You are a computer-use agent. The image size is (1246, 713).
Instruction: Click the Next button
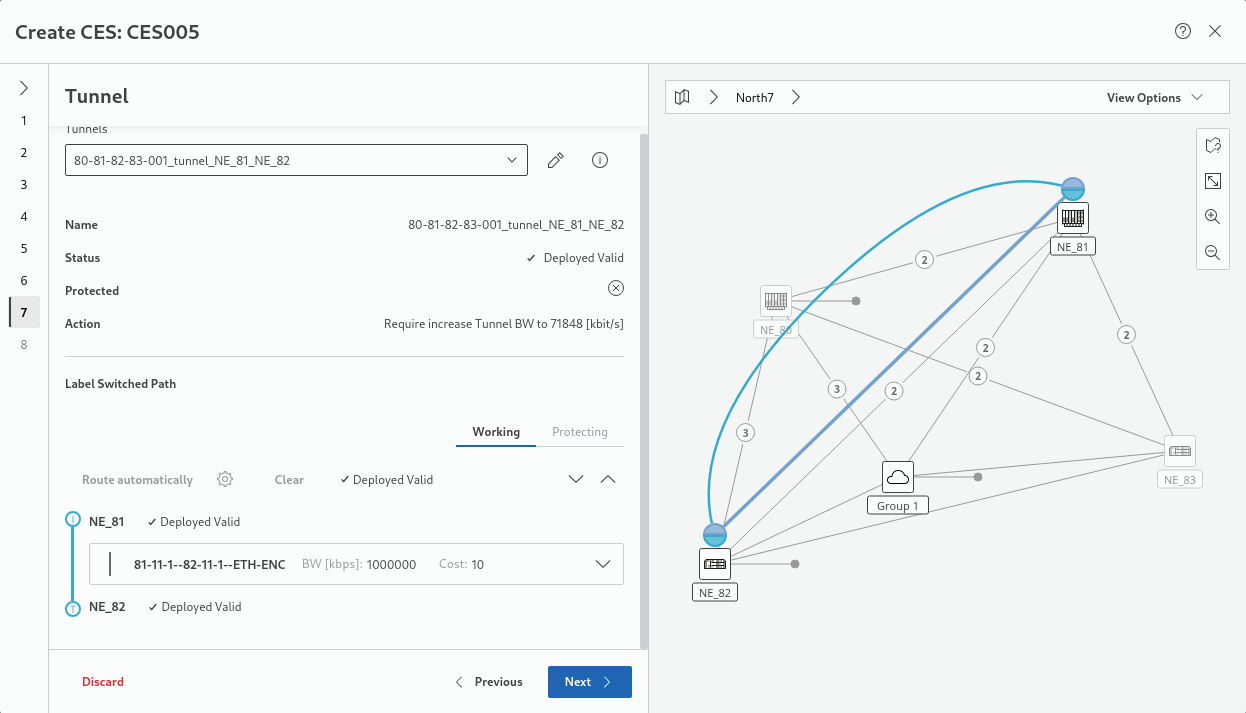click(589, 682)
